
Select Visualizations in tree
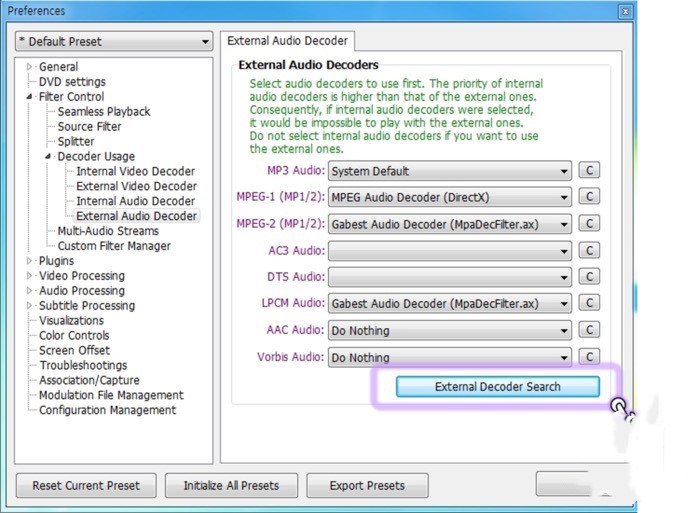pyautogui.click(x=71, y=321)
